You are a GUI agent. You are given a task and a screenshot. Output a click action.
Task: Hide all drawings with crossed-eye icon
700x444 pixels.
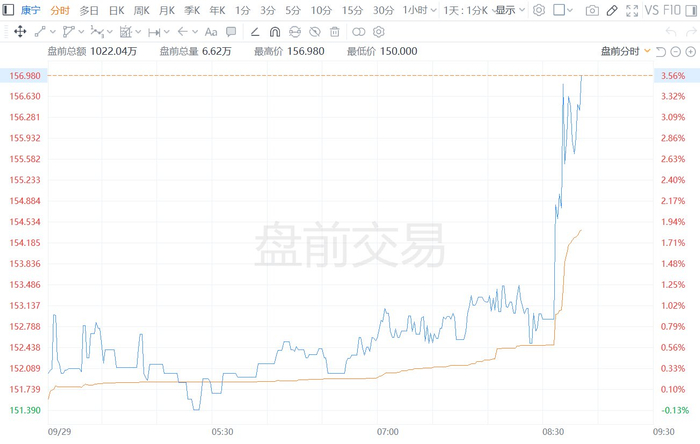point(315,32)
